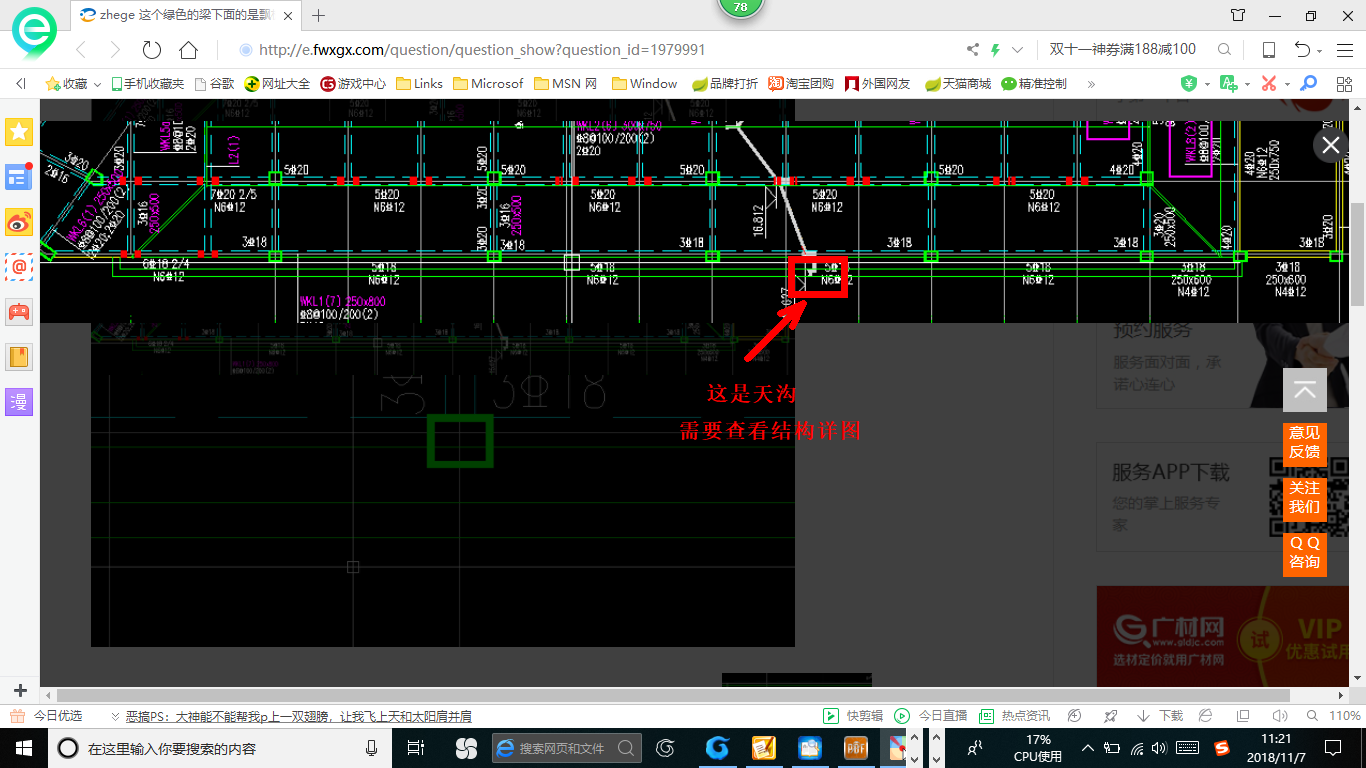1366x768 pixels.
Task: Open the 网址大全 bookmark
Action: click(x=278, y=84)
